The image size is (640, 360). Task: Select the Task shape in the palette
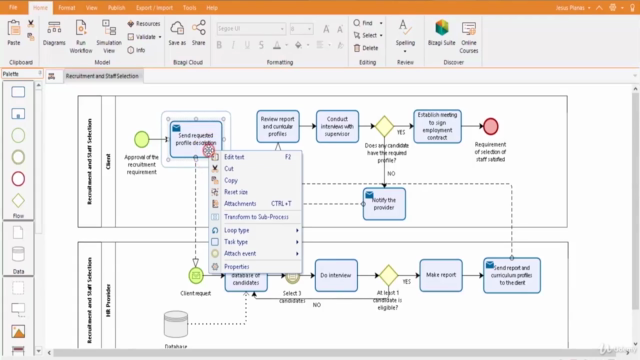coord(18,92)
